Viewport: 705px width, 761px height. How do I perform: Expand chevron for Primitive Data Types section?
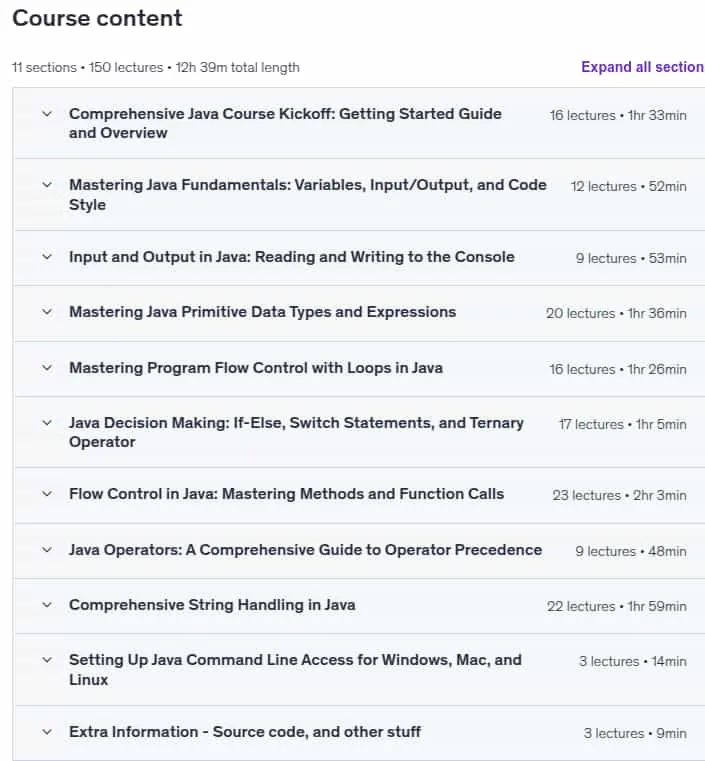click(47, 312)
